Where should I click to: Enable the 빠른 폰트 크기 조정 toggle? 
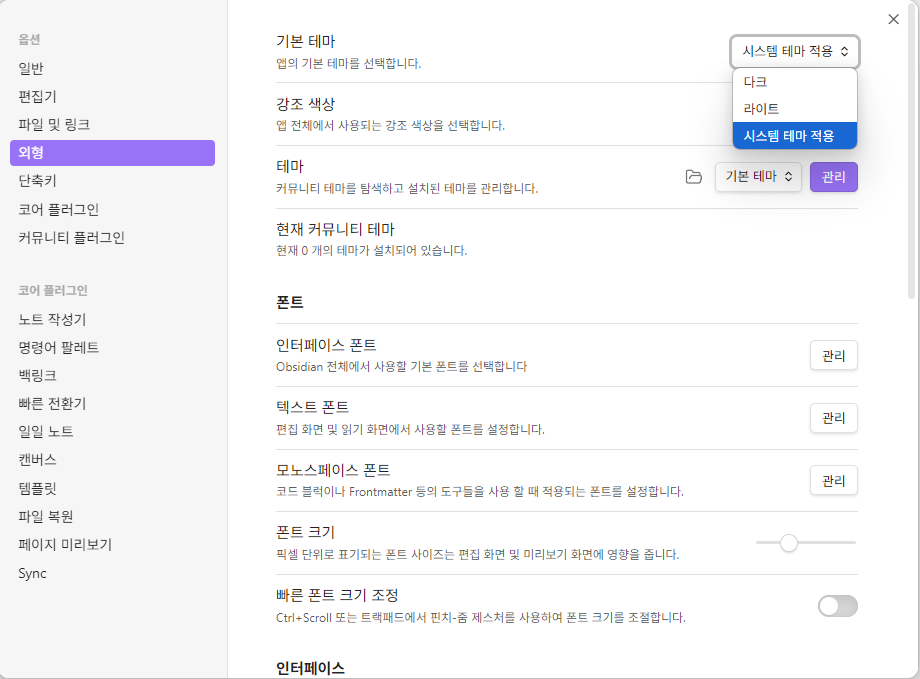837,606
